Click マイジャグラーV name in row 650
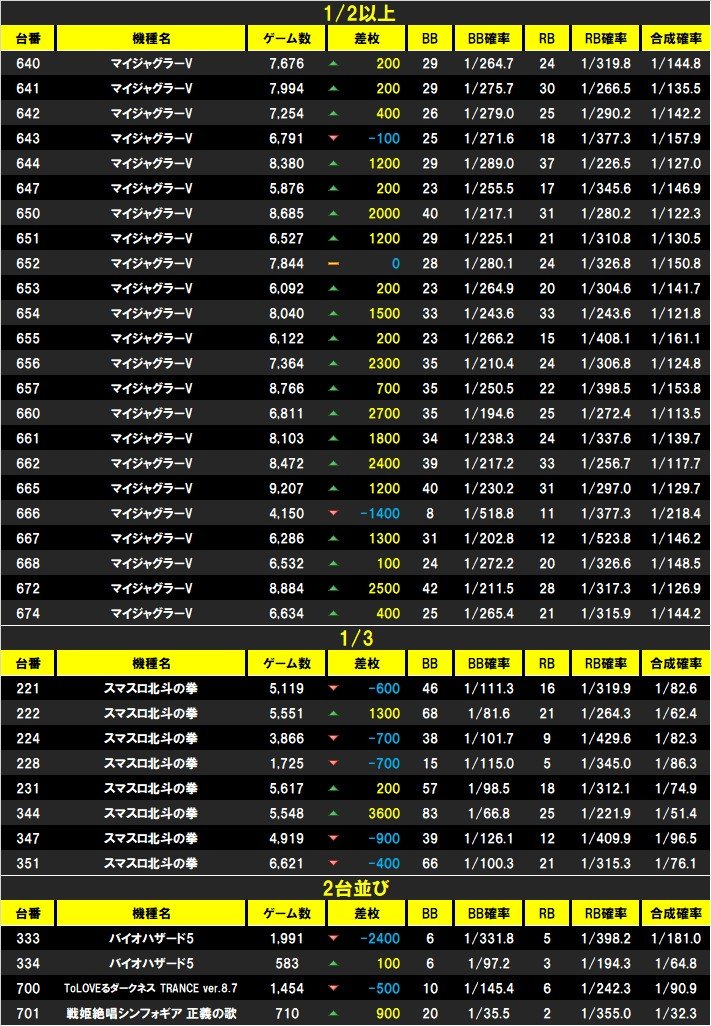 tap(151, 213)
